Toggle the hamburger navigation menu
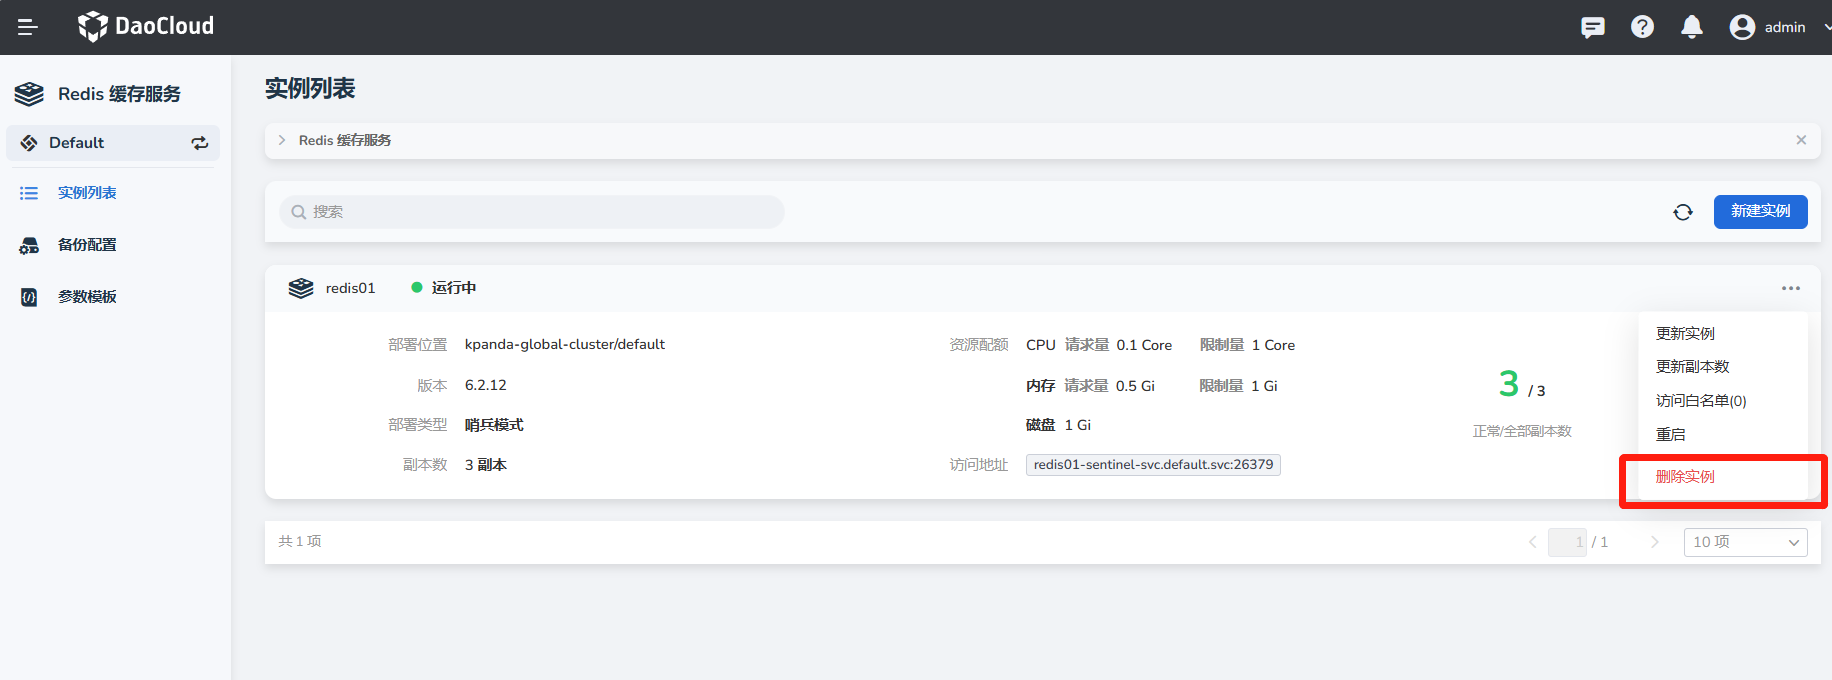 [x=28, y=27]
